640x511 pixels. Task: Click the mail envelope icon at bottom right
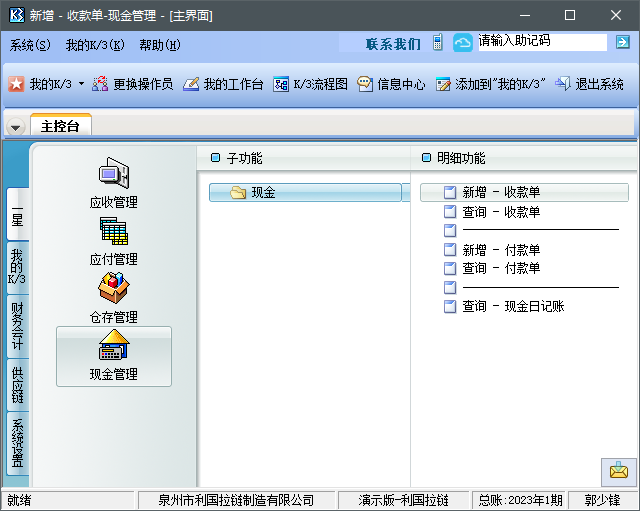(x=619, y=470)
